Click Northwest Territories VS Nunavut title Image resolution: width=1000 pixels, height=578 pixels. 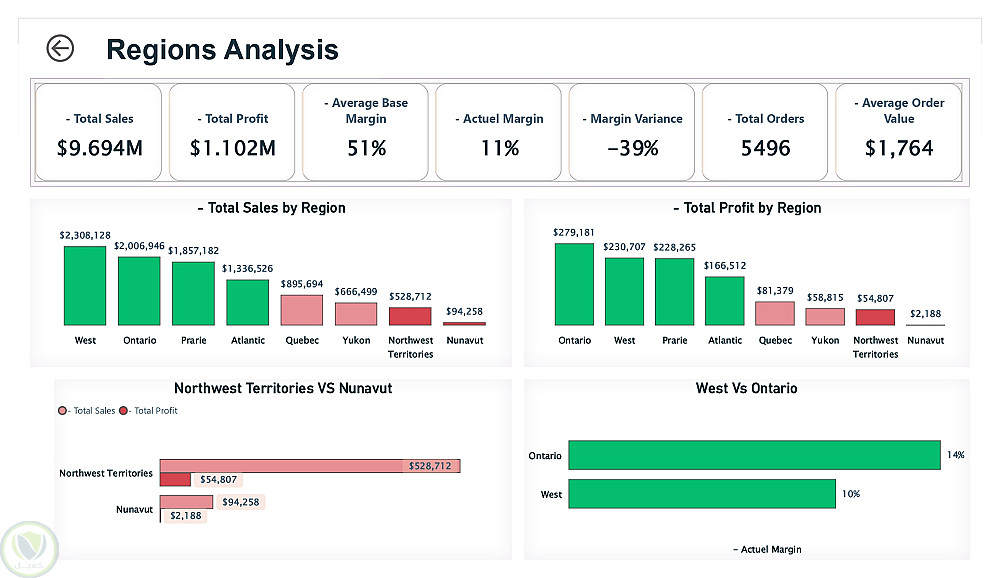pyautogui.click(x=283, y=389)
